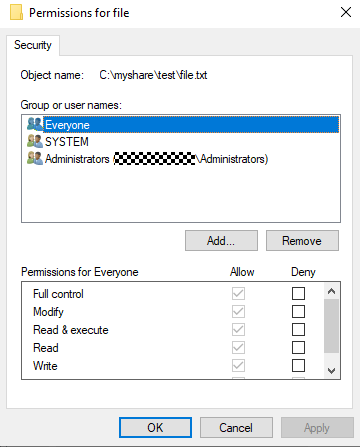
Task: Click the folder icon in title bar
Action: tap(16, 12)
